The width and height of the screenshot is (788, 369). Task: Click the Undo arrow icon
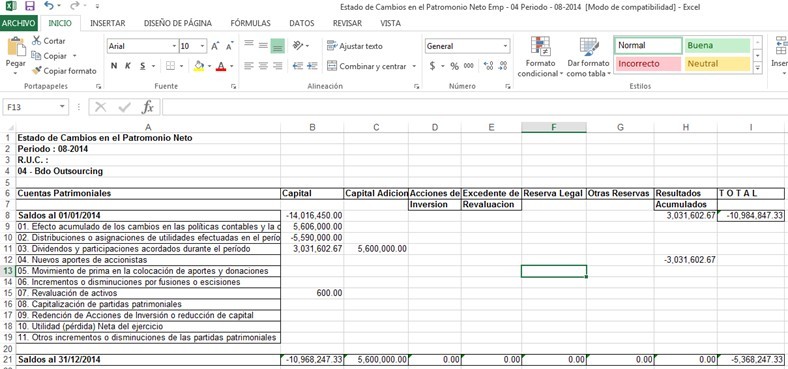point(49,7)
